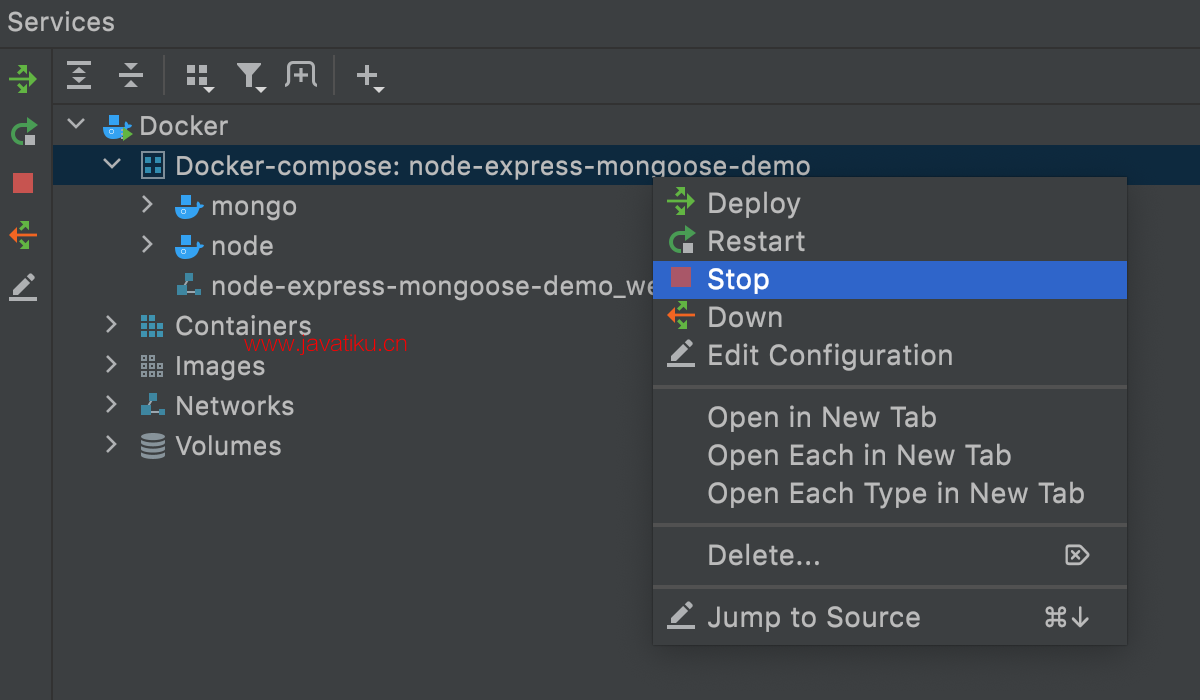Click the whale icon beside mongo
The image size is (1200, 700).
point(189,206)
